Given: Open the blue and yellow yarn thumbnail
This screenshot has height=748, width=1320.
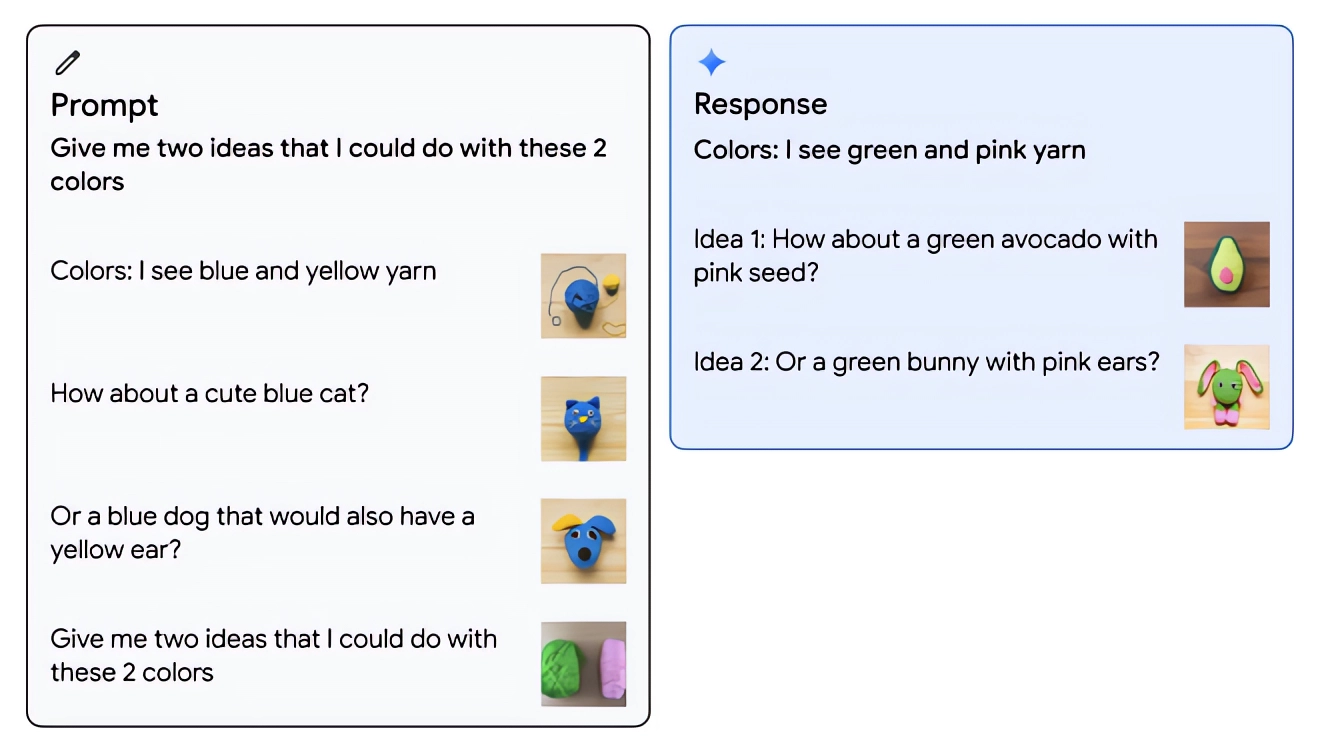Looking at the screenshot, I should coord(583,295).
